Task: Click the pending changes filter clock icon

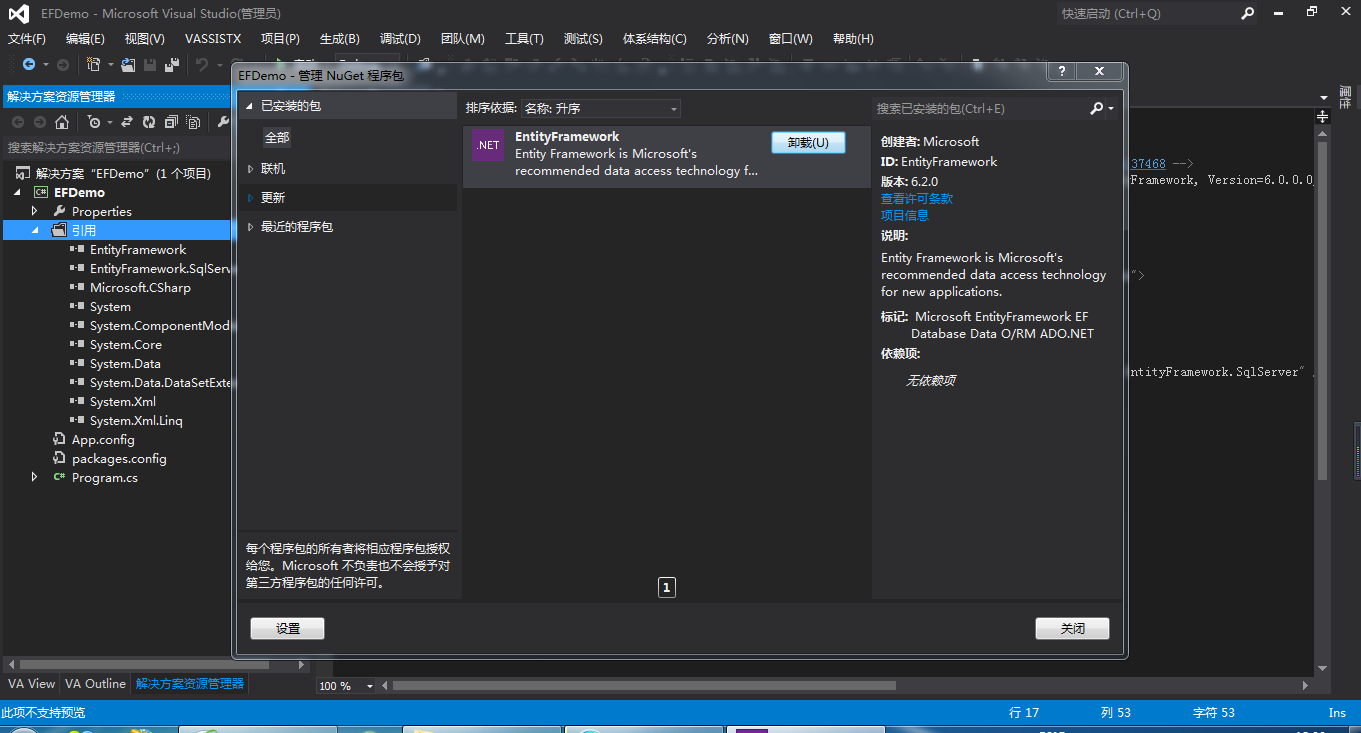Action: click(x=93, y=122)
